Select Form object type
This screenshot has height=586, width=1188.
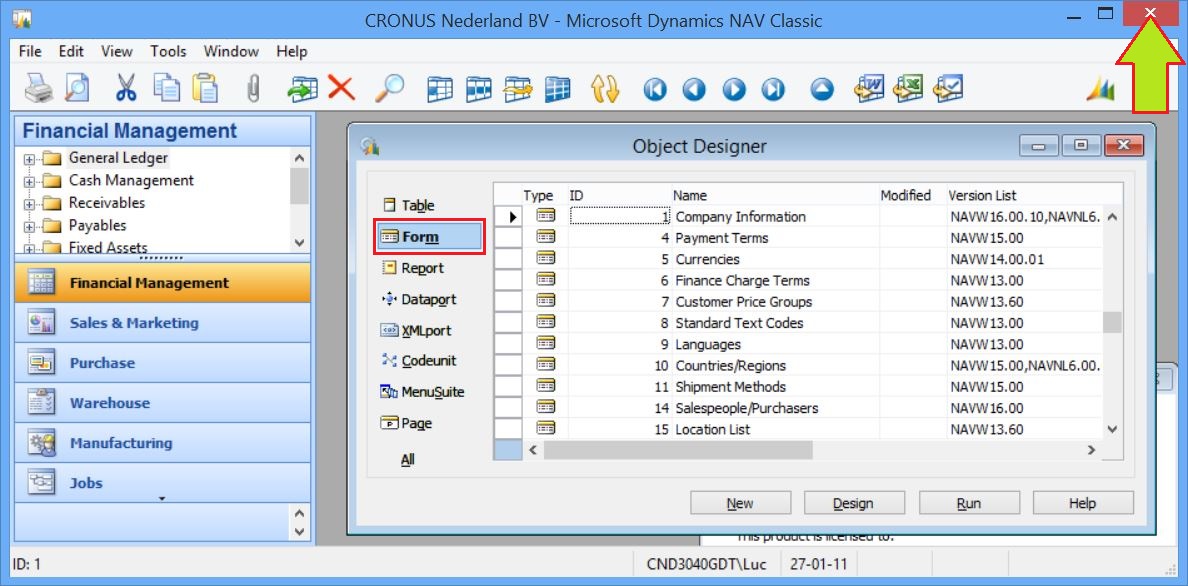pyautogui.click(x=429, y=237)
